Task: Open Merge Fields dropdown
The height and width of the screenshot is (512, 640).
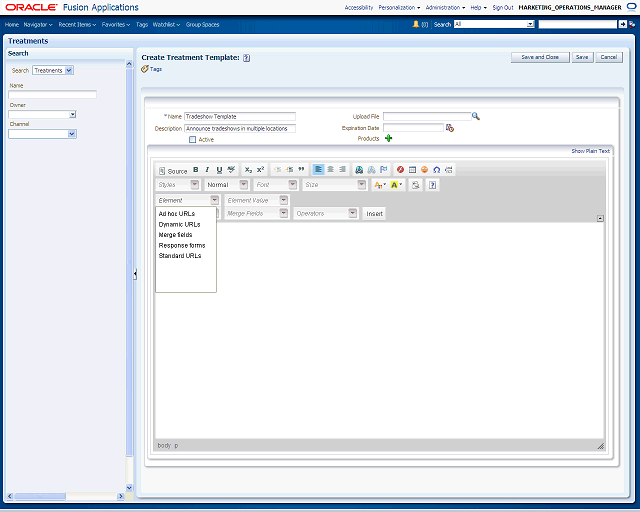Action: point(283,213)
